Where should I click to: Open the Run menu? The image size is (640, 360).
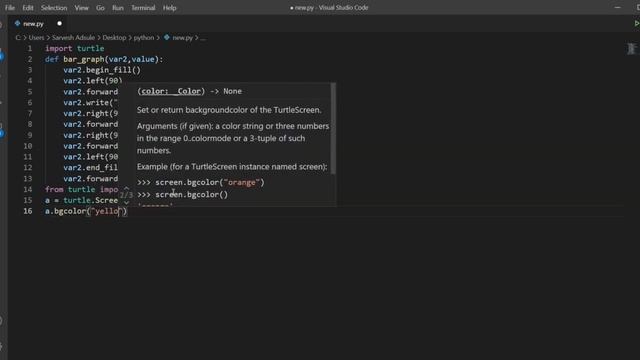tap(118, 8)
